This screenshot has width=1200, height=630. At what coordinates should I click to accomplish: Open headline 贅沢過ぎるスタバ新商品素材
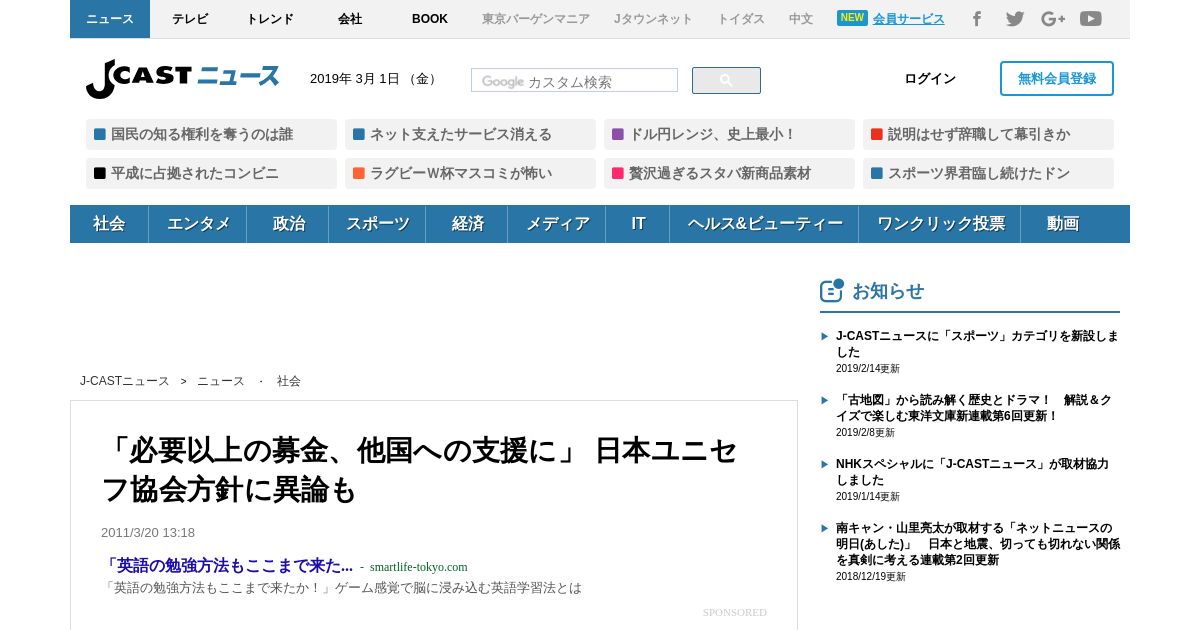click(x=729, y=173)
